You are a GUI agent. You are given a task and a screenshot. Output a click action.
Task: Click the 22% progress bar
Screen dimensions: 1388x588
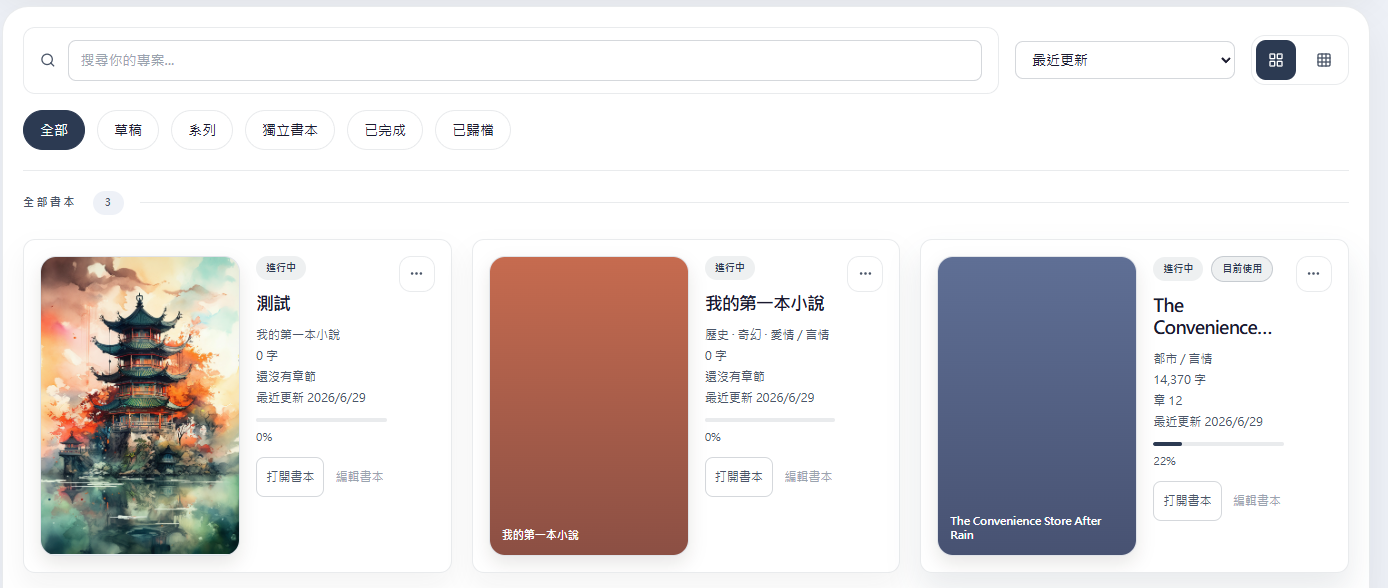(1218, 443)
